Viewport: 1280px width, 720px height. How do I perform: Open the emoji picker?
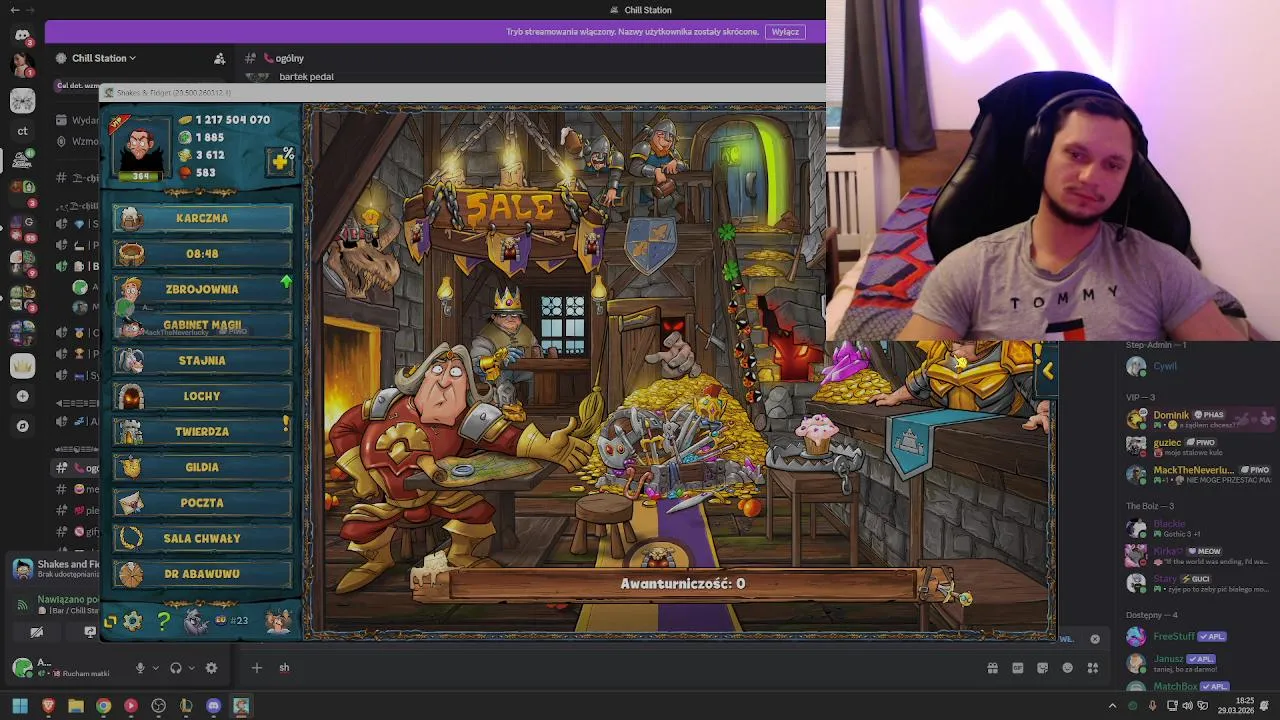pyautogui.click(x=1068, y=668)
